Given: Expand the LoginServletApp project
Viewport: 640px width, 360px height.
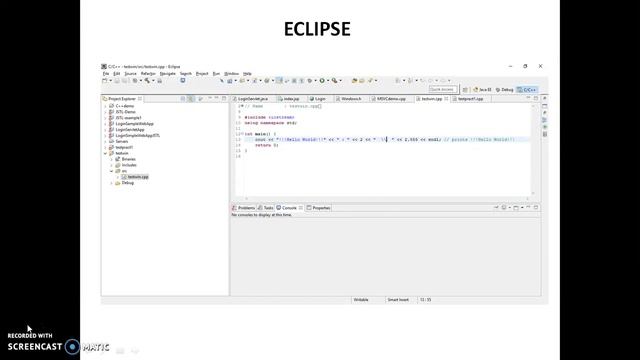Looking at the screenshot, I should coord(105,130).
